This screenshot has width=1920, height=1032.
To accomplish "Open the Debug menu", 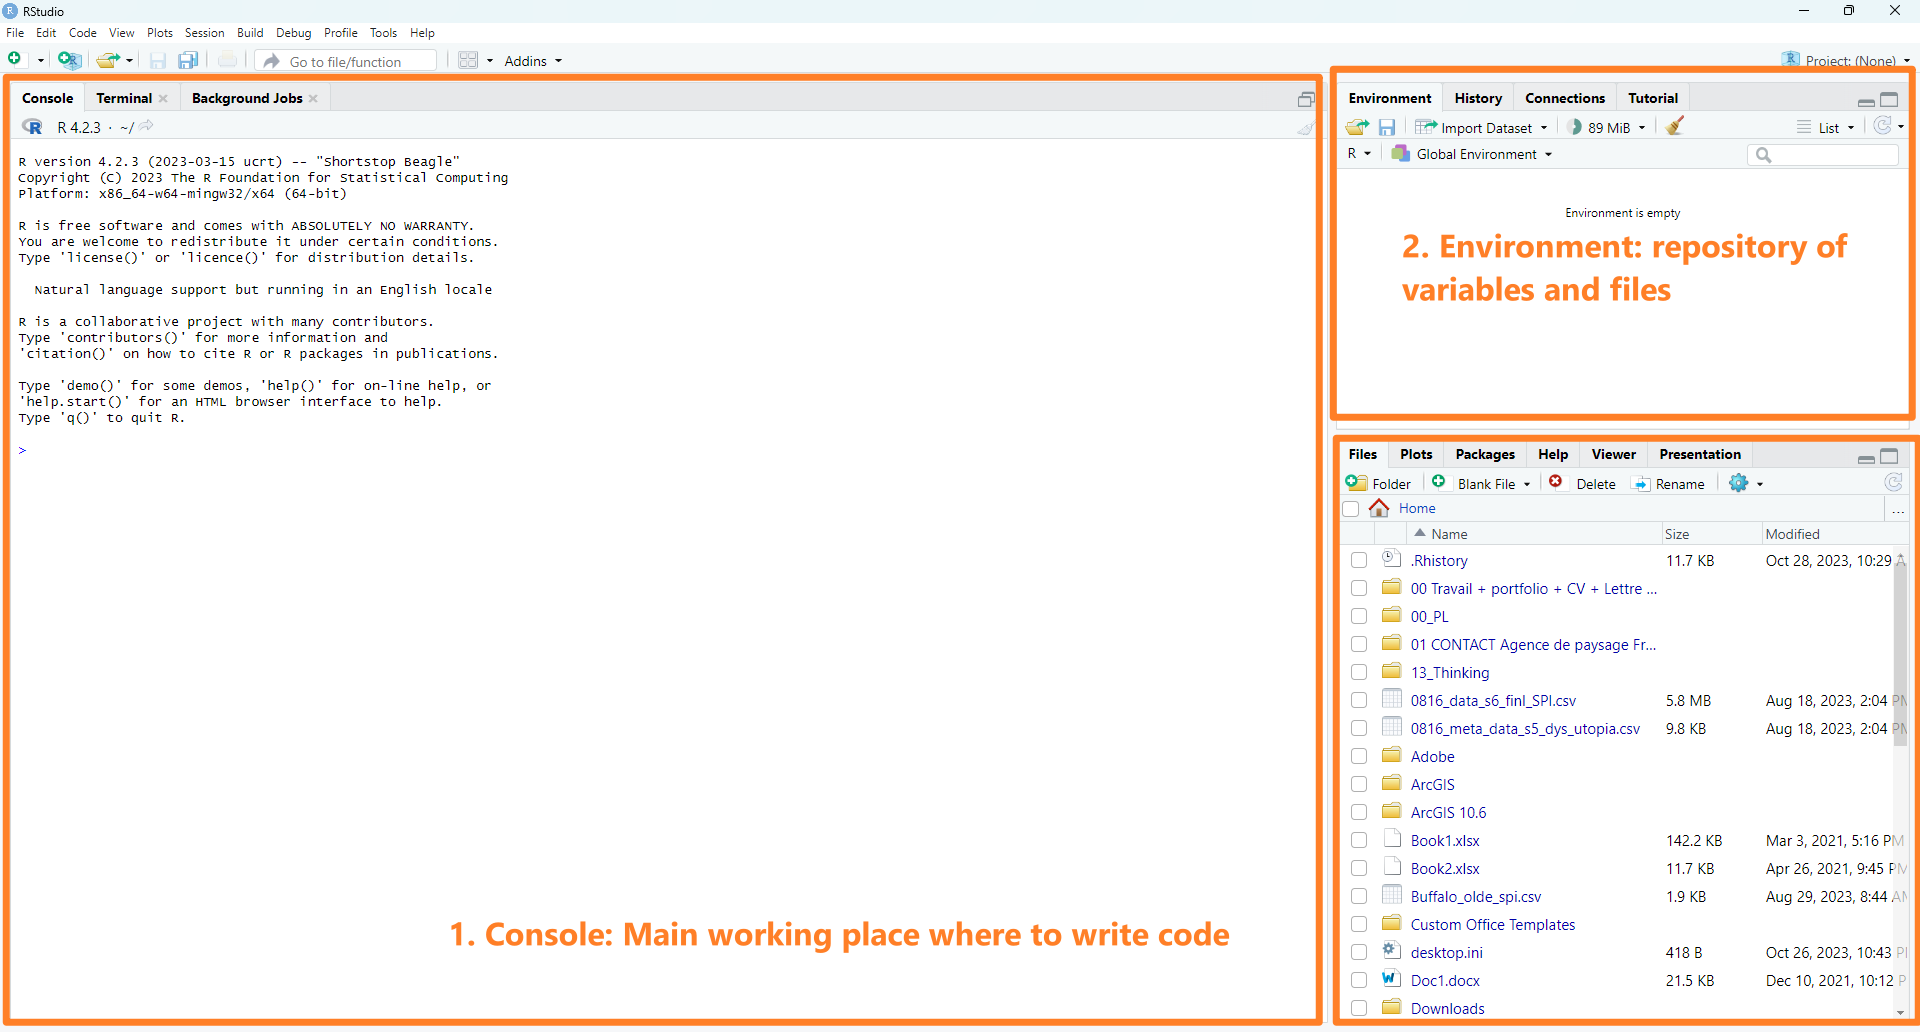I will (293, 33).
